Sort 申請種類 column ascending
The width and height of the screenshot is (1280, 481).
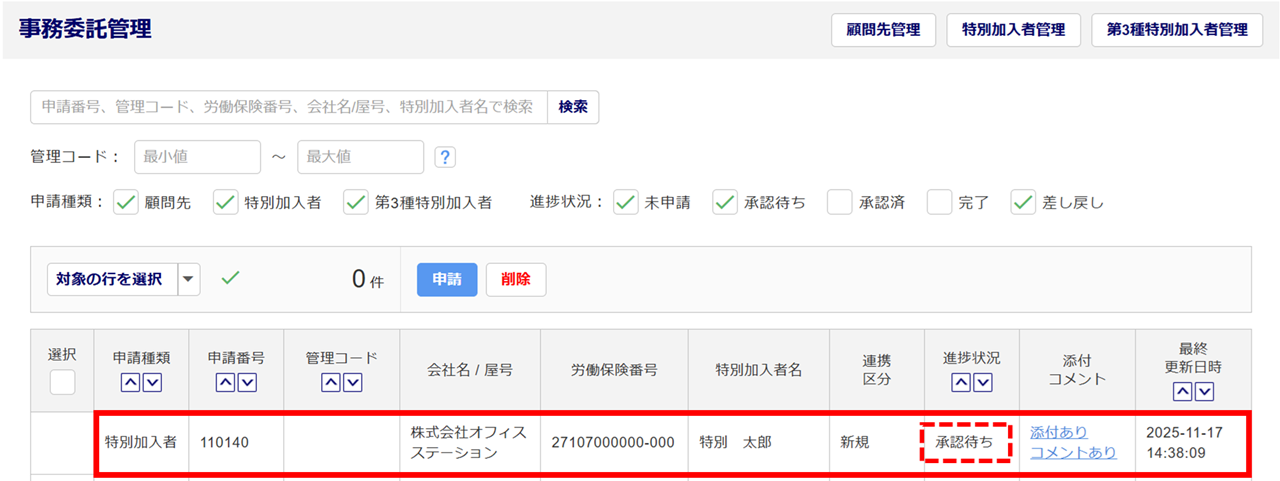click(x=130, y=382)
